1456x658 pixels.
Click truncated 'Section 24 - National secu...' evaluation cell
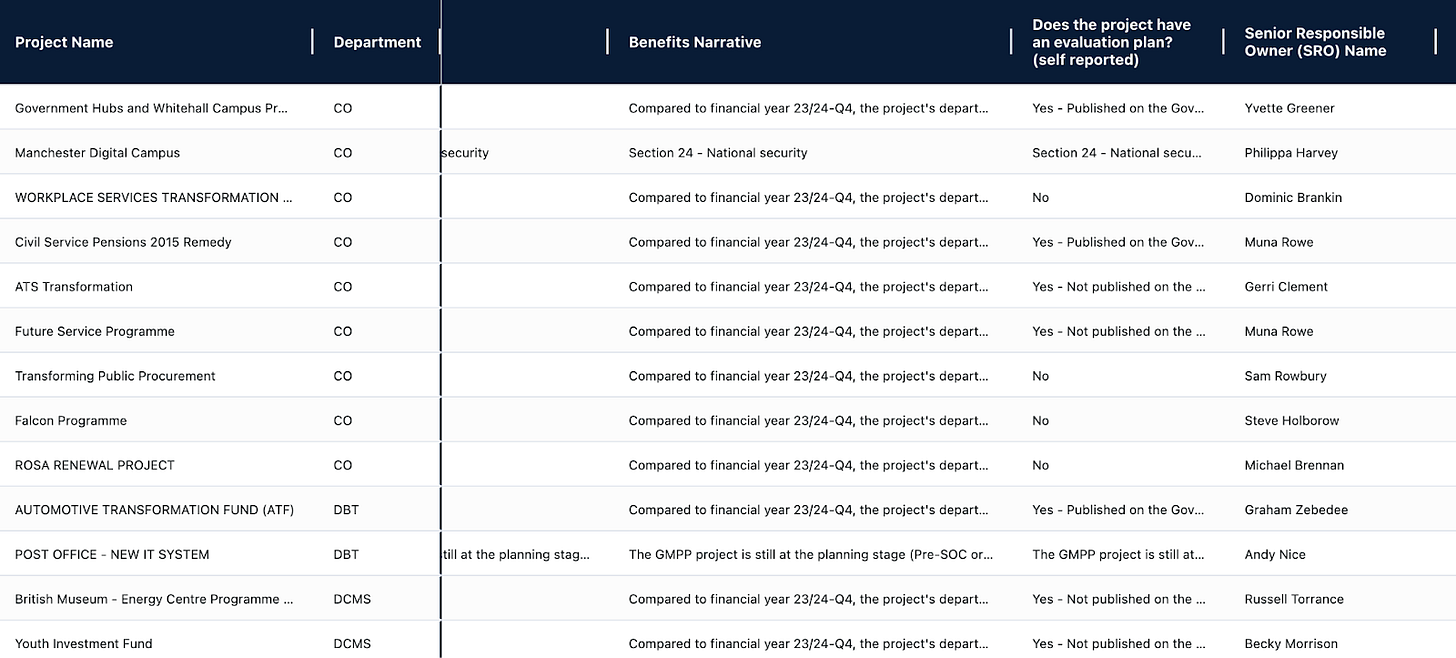point(1116,153)
